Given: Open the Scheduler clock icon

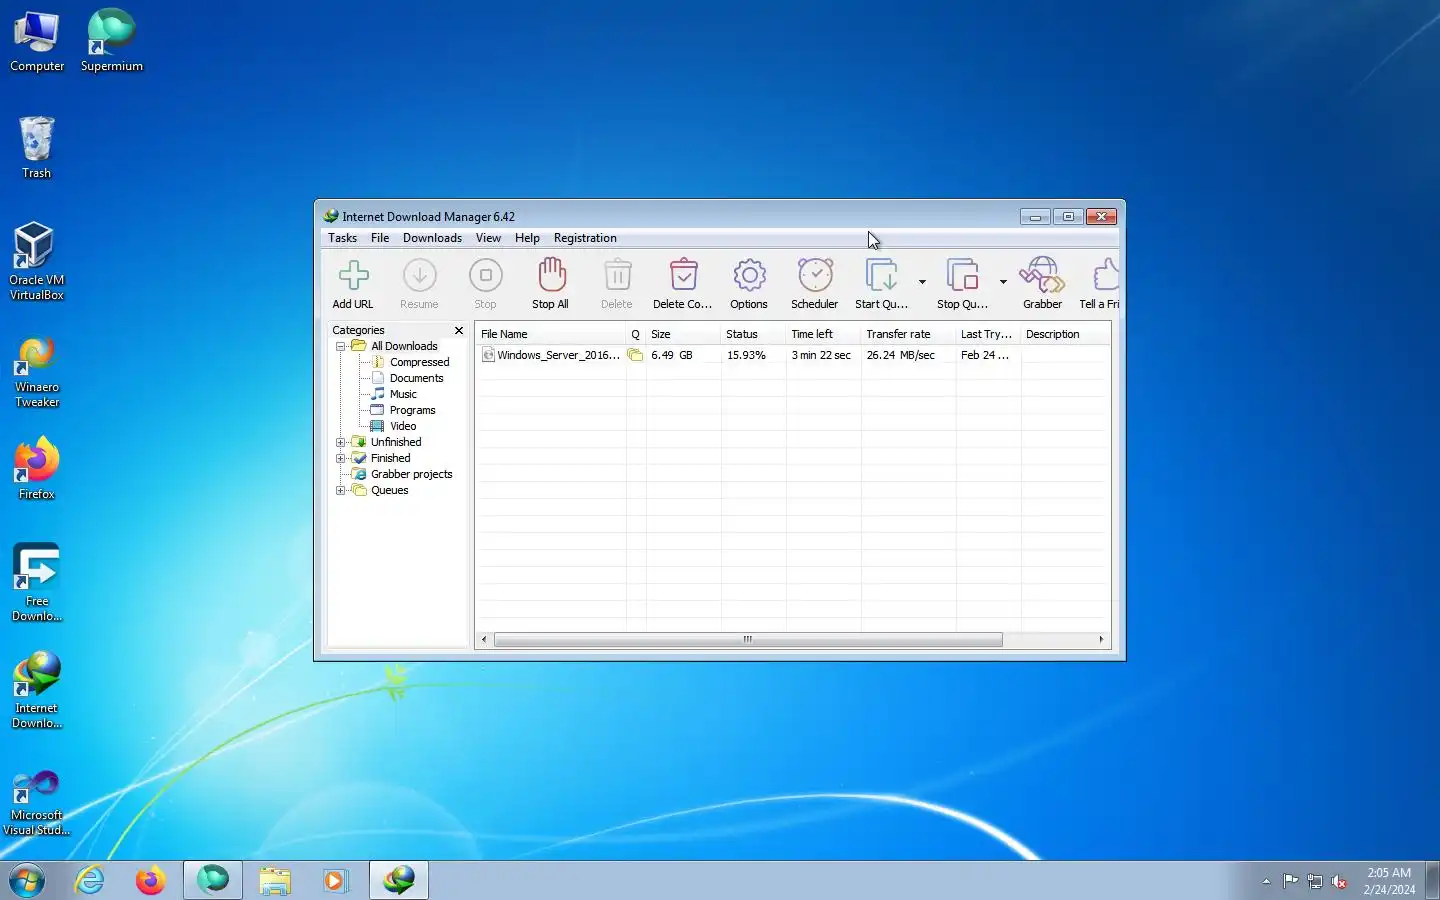Looking at the screenshot, I should (815, 275).
